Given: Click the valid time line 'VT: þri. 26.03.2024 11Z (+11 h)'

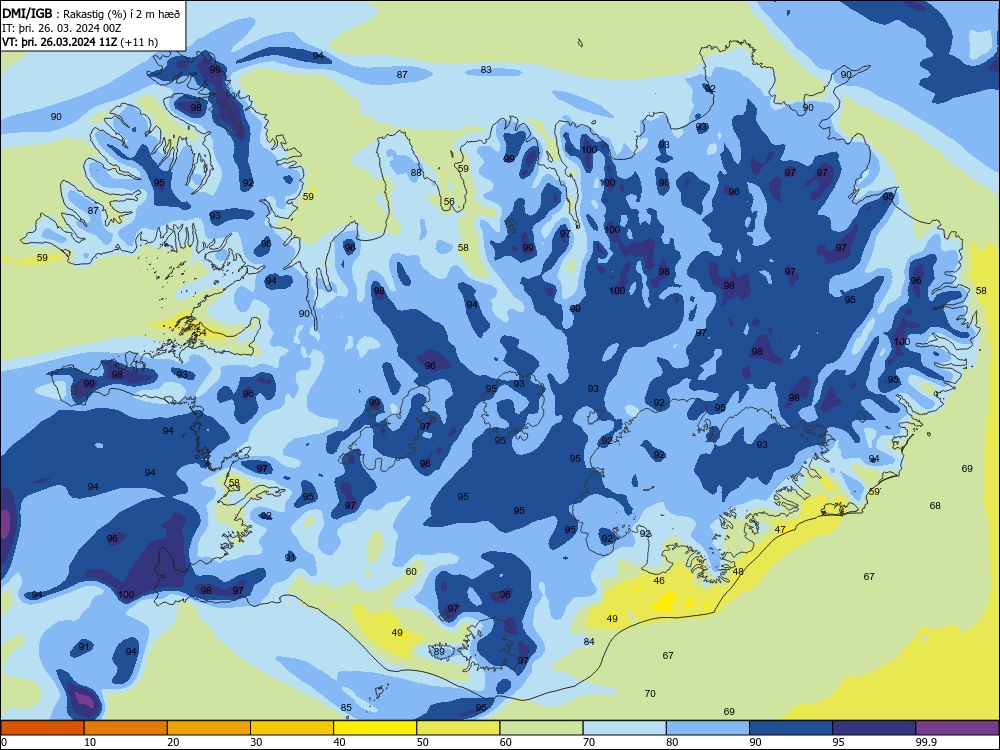Looking at the screenshot, I should [x=80, y=42].
